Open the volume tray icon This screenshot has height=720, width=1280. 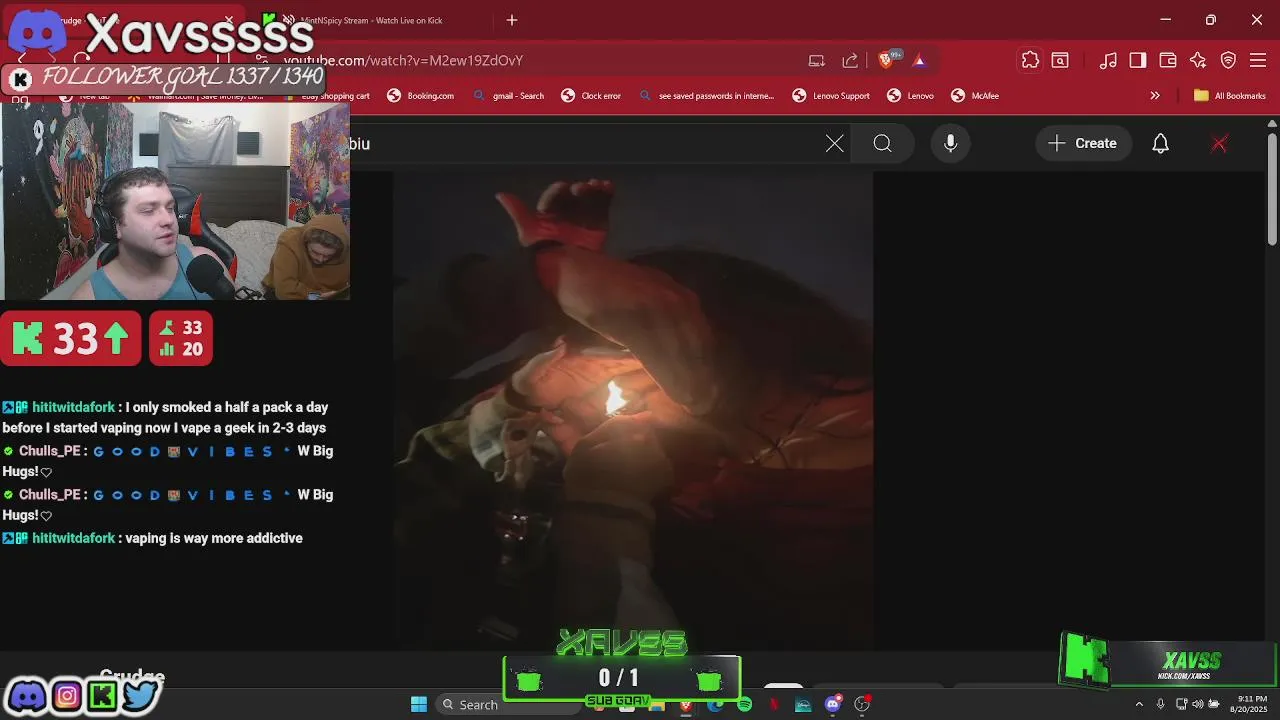pyautogui.click(x=1198, y=704)
